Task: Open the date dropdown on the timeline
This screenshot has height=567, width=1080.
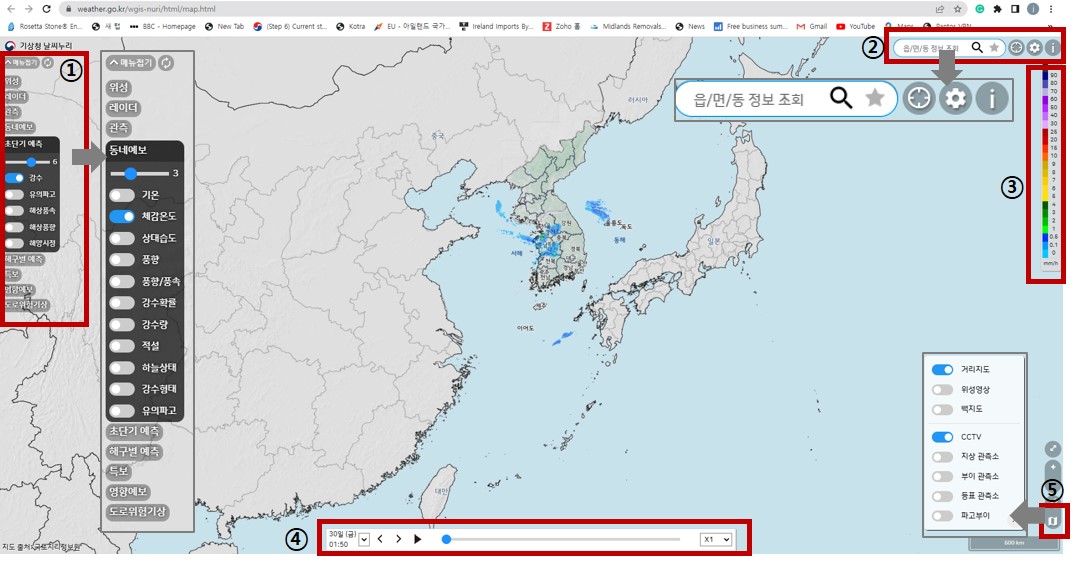Action: [364, 539]
